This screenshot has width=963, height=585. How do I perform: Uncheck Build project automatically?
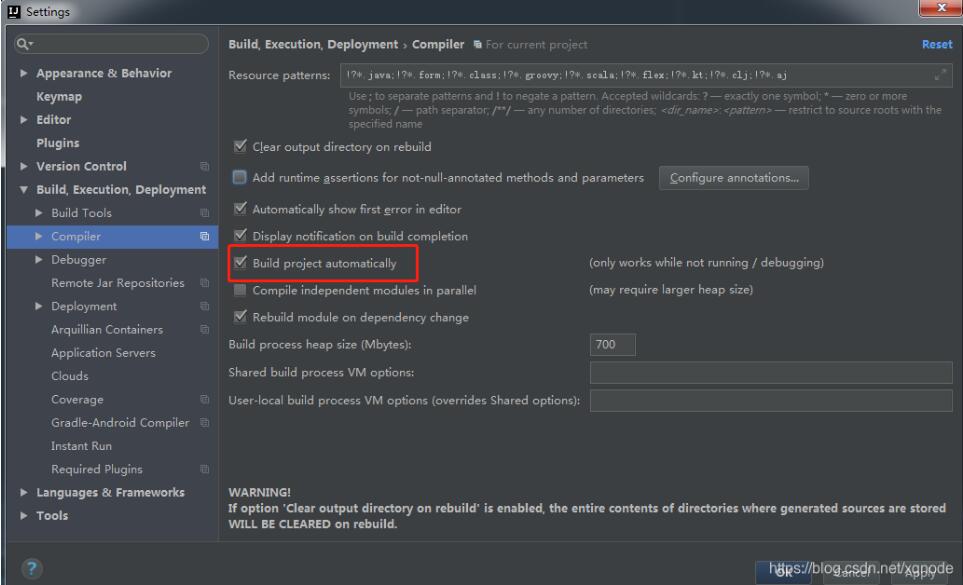[x=240, y=263]
